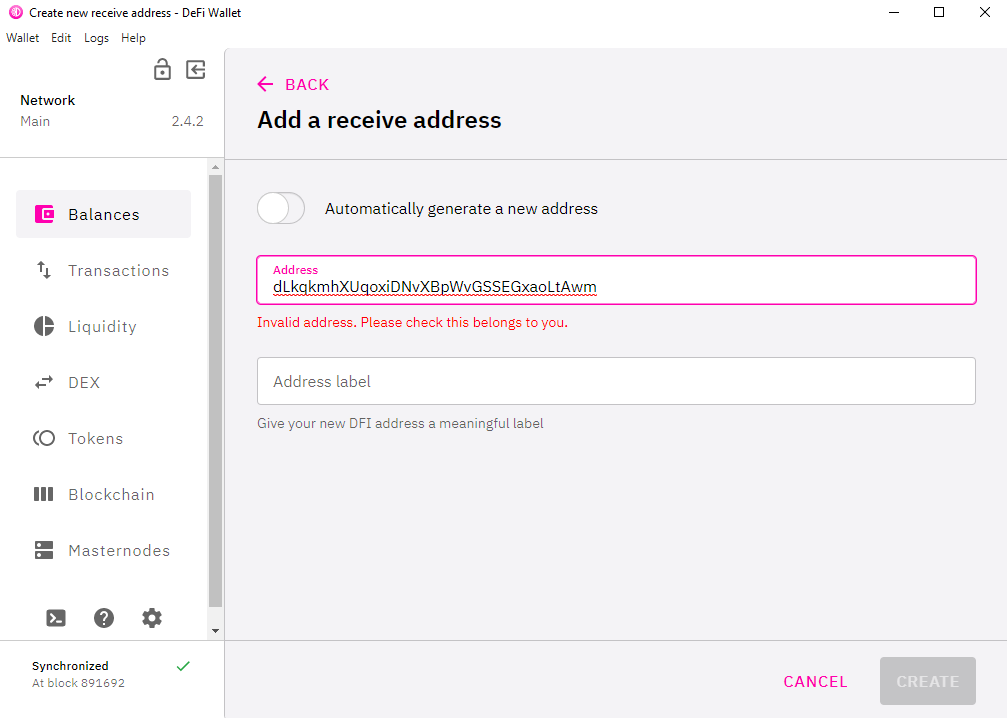1007x718 pixels.
Task: Open the Help menu
Action: [133, 38]
